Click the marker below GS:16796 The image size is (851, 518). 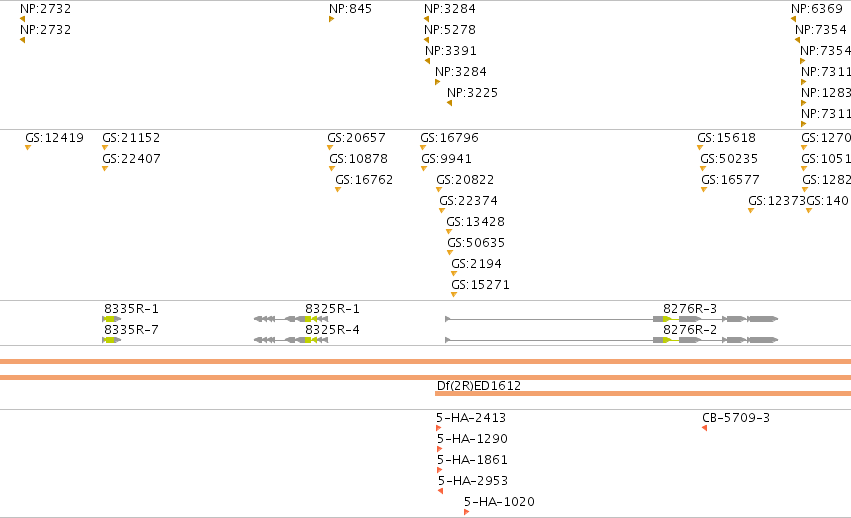tap(423, 148)
